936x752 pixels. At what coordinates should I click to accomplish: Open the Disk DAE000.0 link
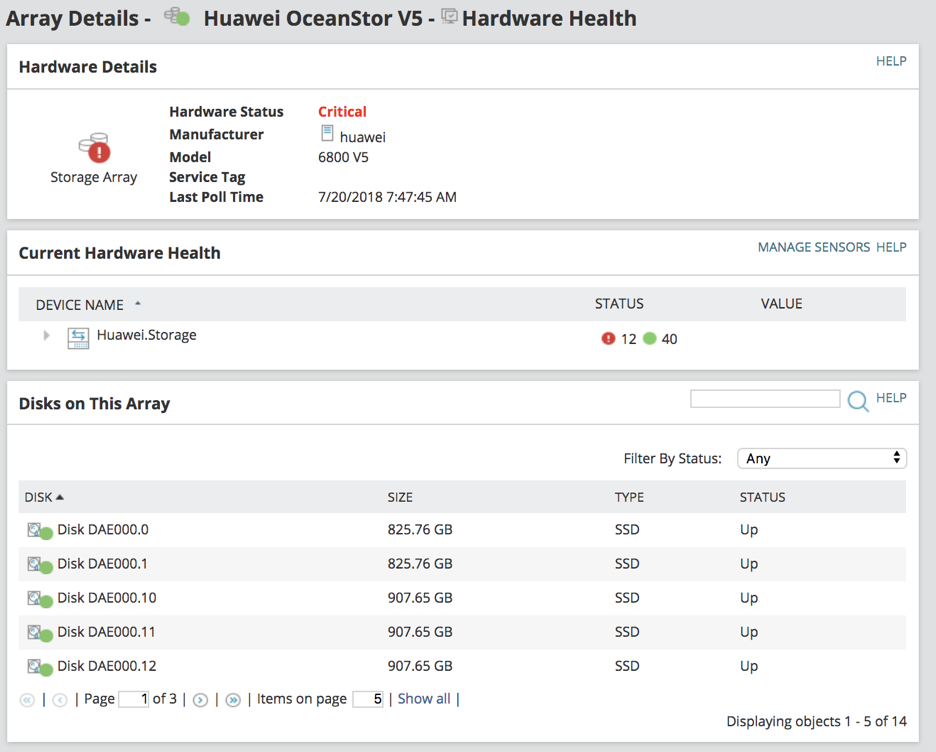(x=103, y=529)
